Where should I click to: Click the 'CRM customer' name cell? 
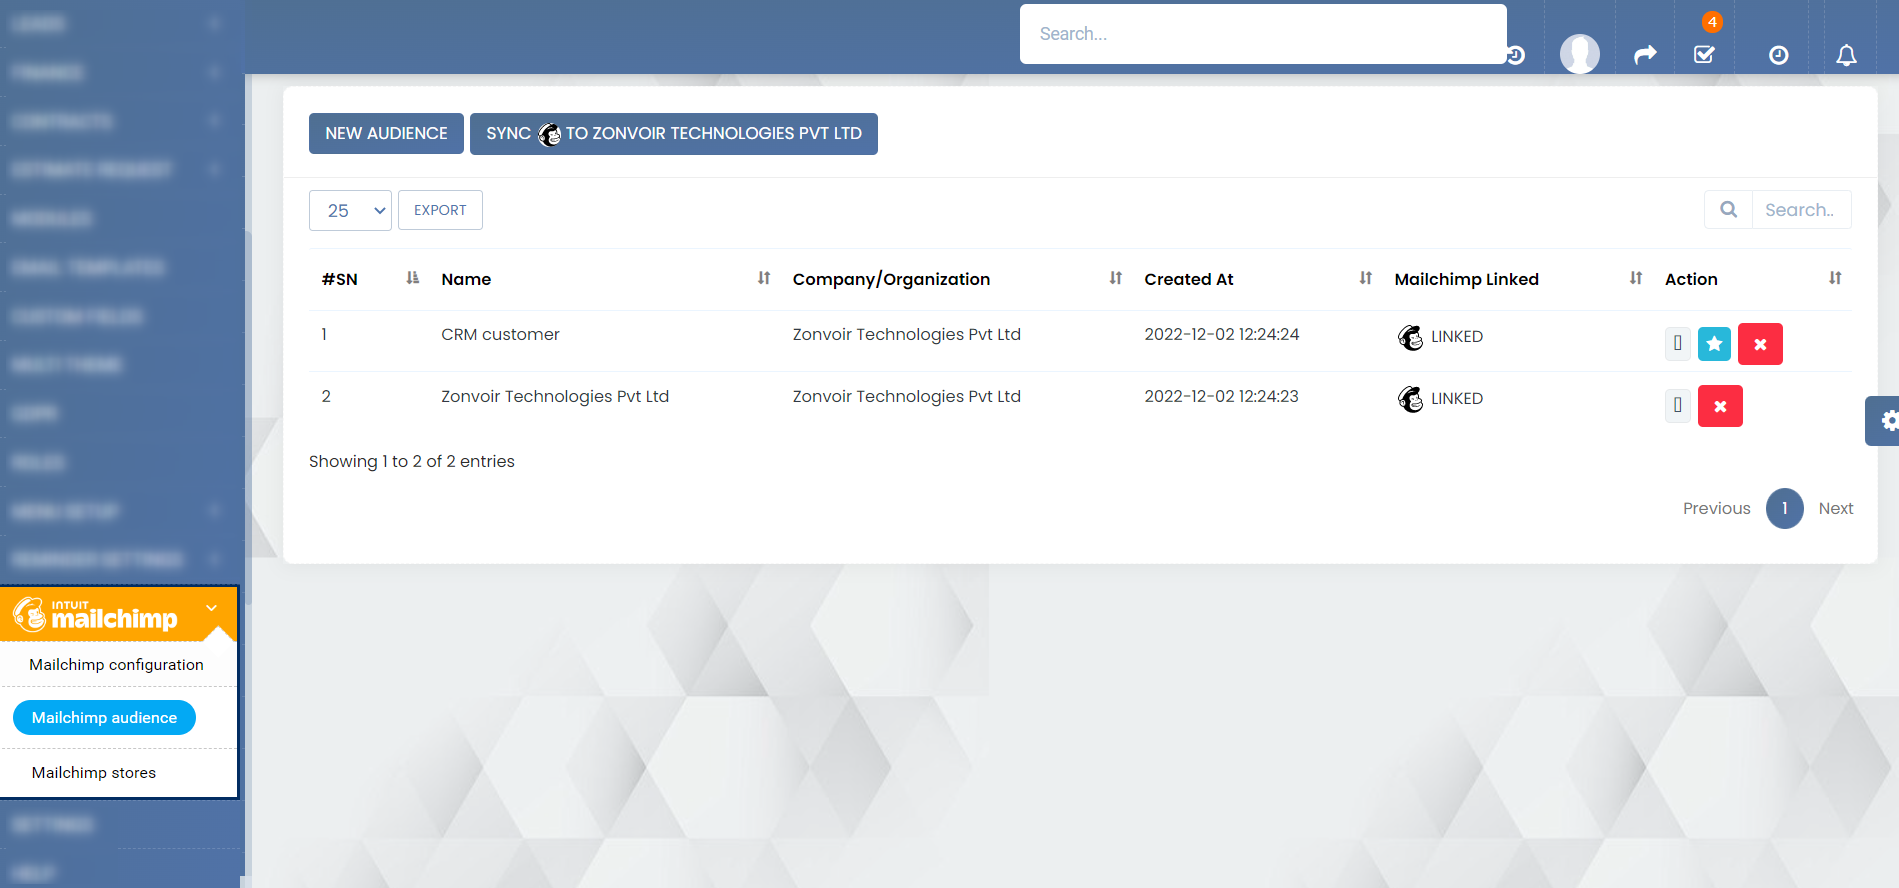click(x=500, y=334)
